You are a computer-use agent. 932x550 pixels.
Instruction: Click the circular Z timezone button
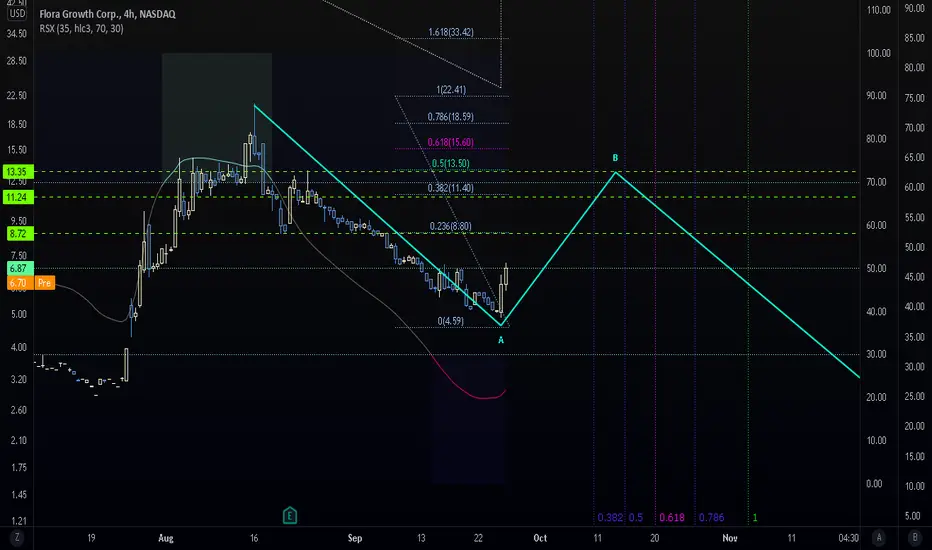click(17, 538)
